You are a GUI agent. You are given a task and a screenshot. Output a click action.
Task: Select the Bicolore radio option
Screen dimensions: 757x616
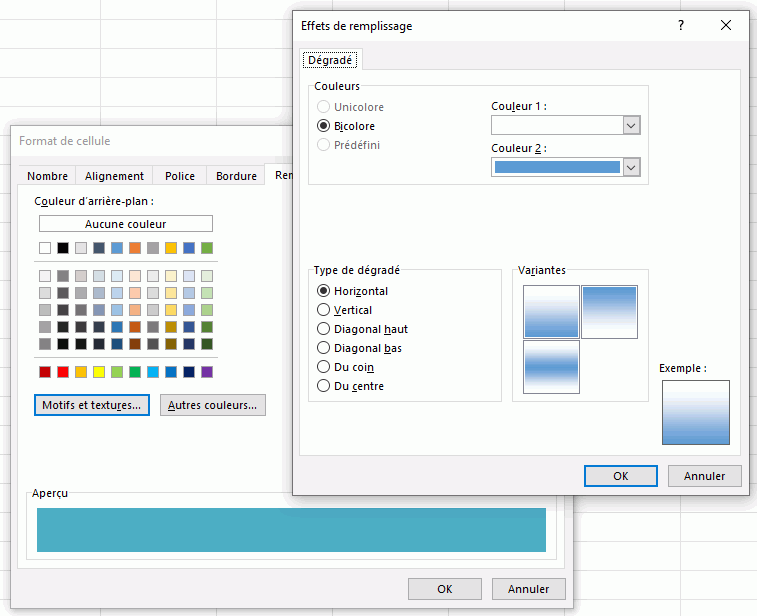[x=323, y=126]
